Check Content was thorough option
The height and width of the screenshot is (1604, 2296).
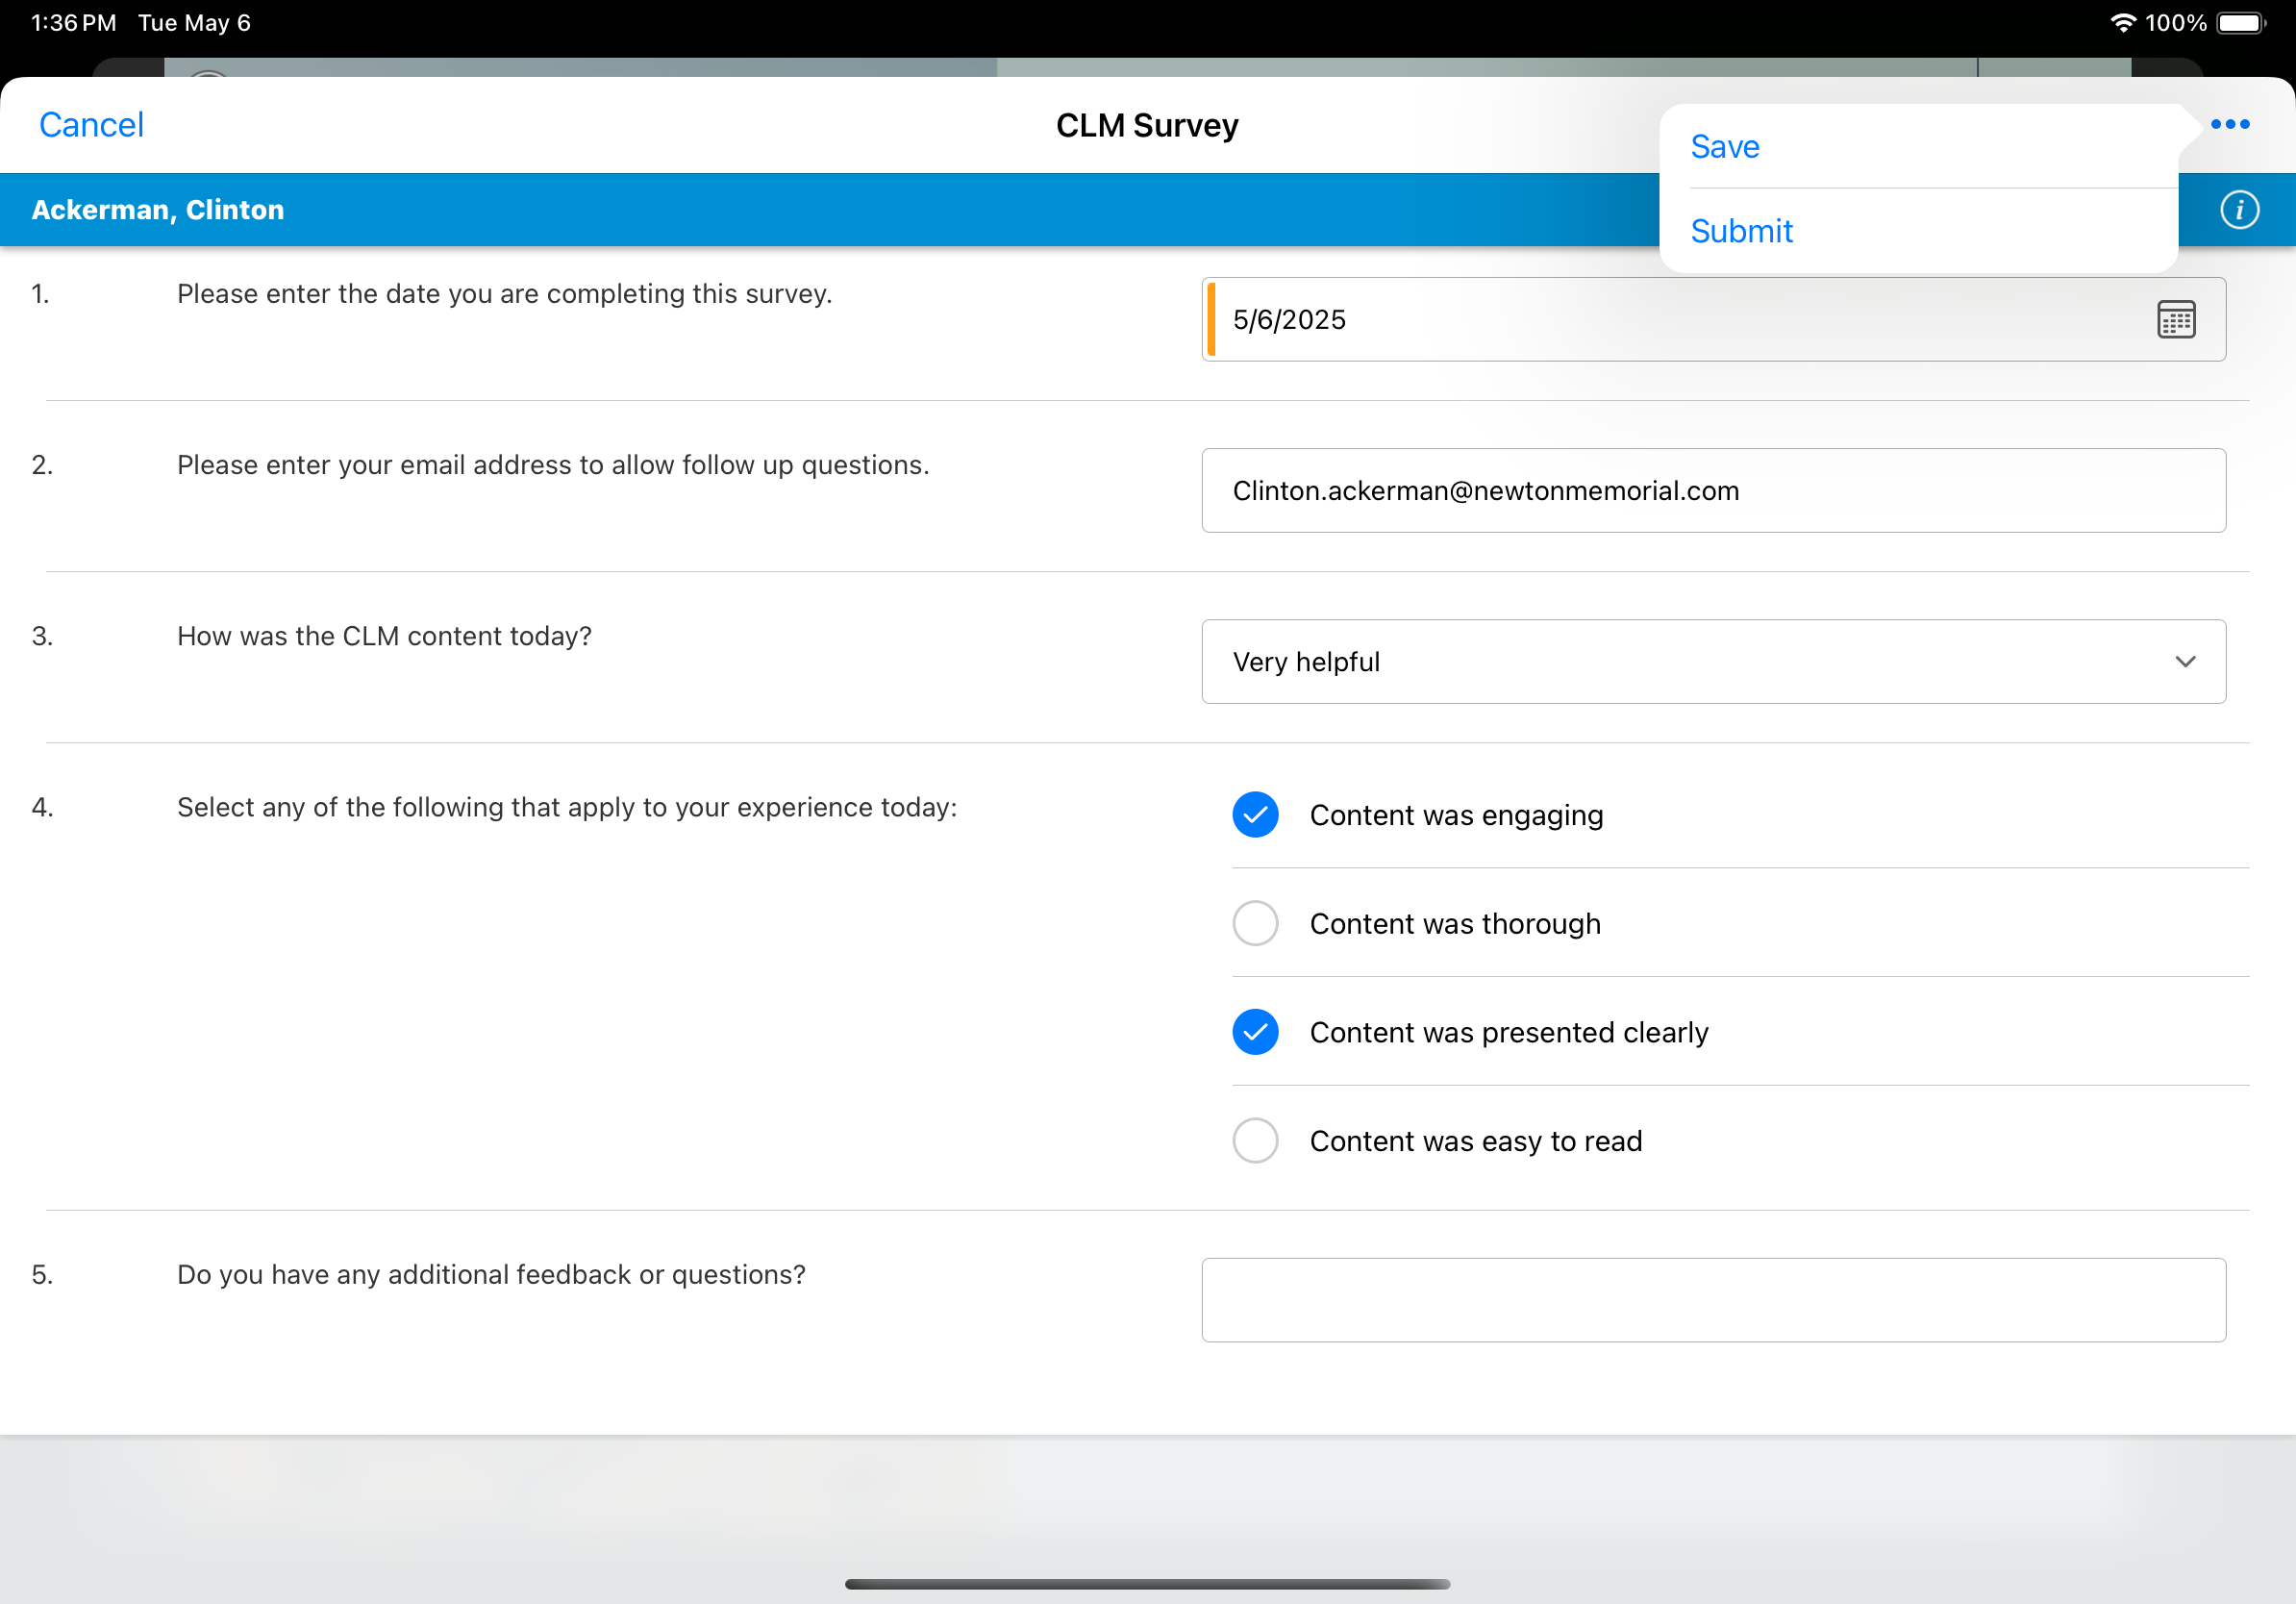coord(1255,923)
